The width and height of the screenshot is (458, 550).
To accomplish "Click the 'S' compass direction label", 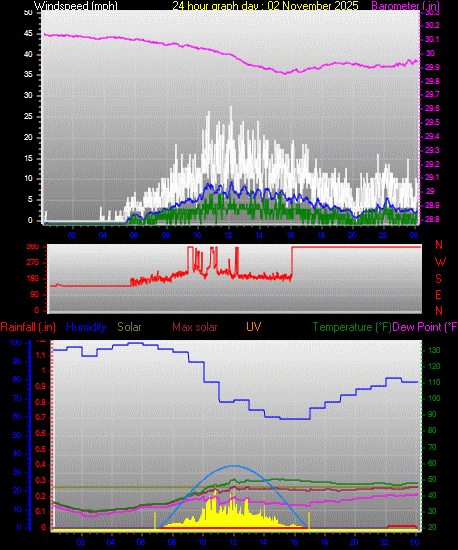I will pyautogui.click(x=438, y=279).
